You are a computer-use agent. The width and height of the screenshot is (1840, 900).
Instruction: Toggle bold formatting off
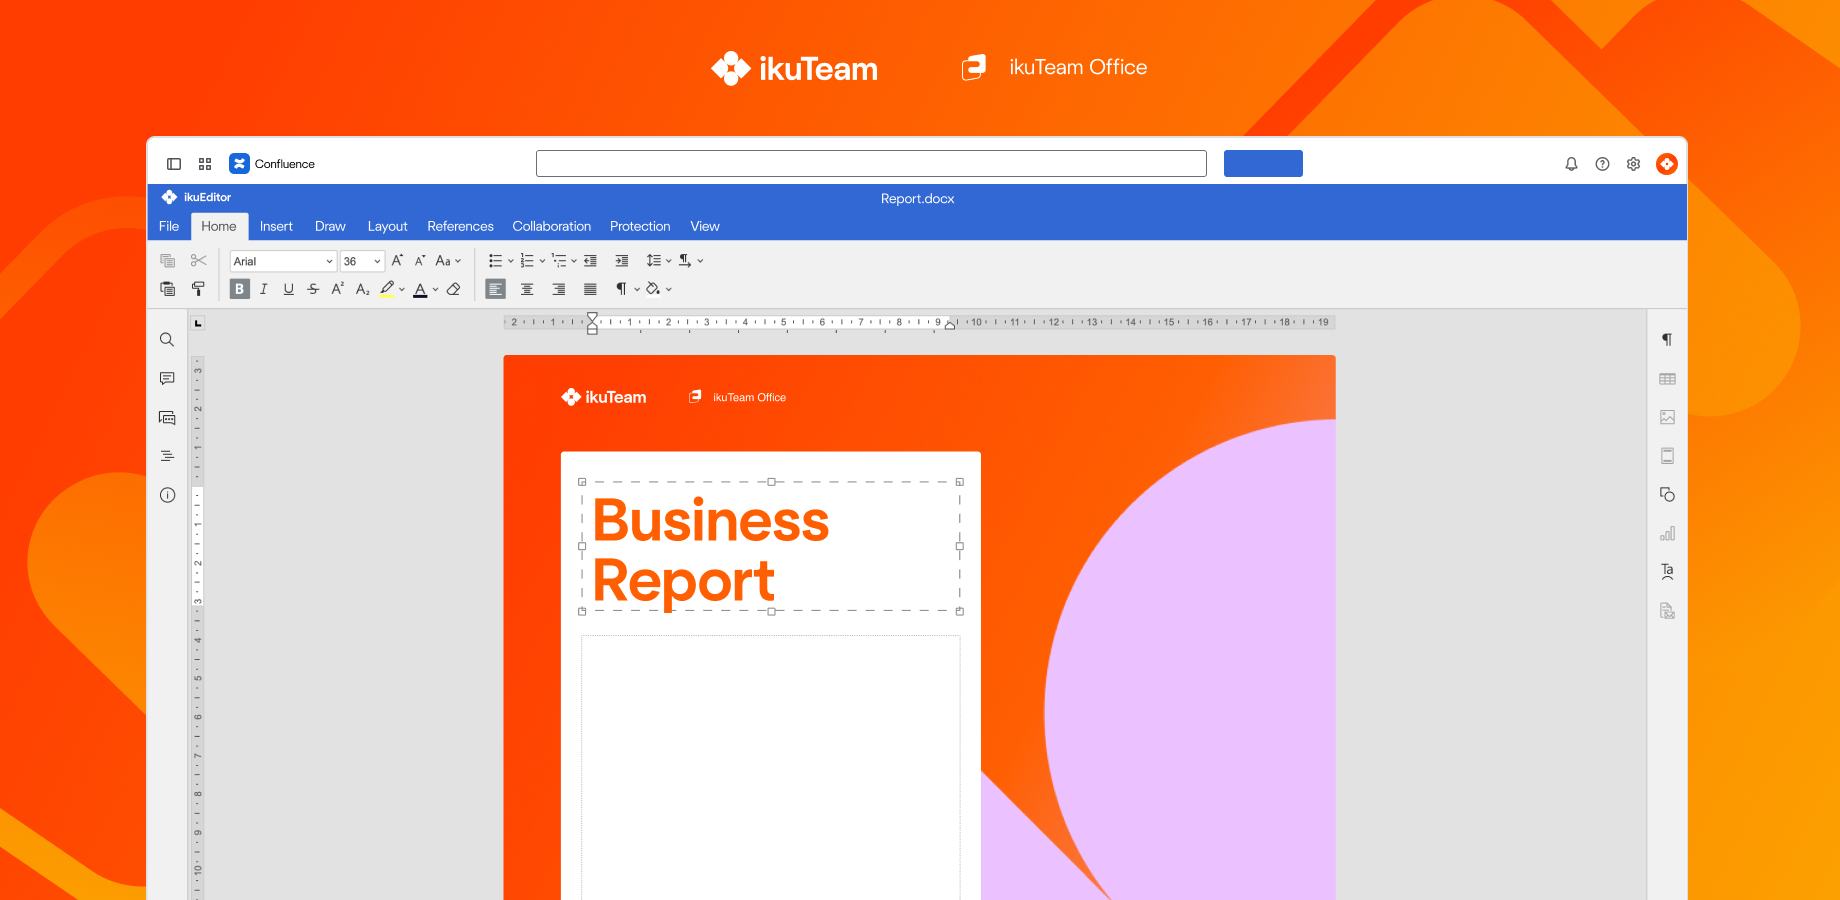239,289
